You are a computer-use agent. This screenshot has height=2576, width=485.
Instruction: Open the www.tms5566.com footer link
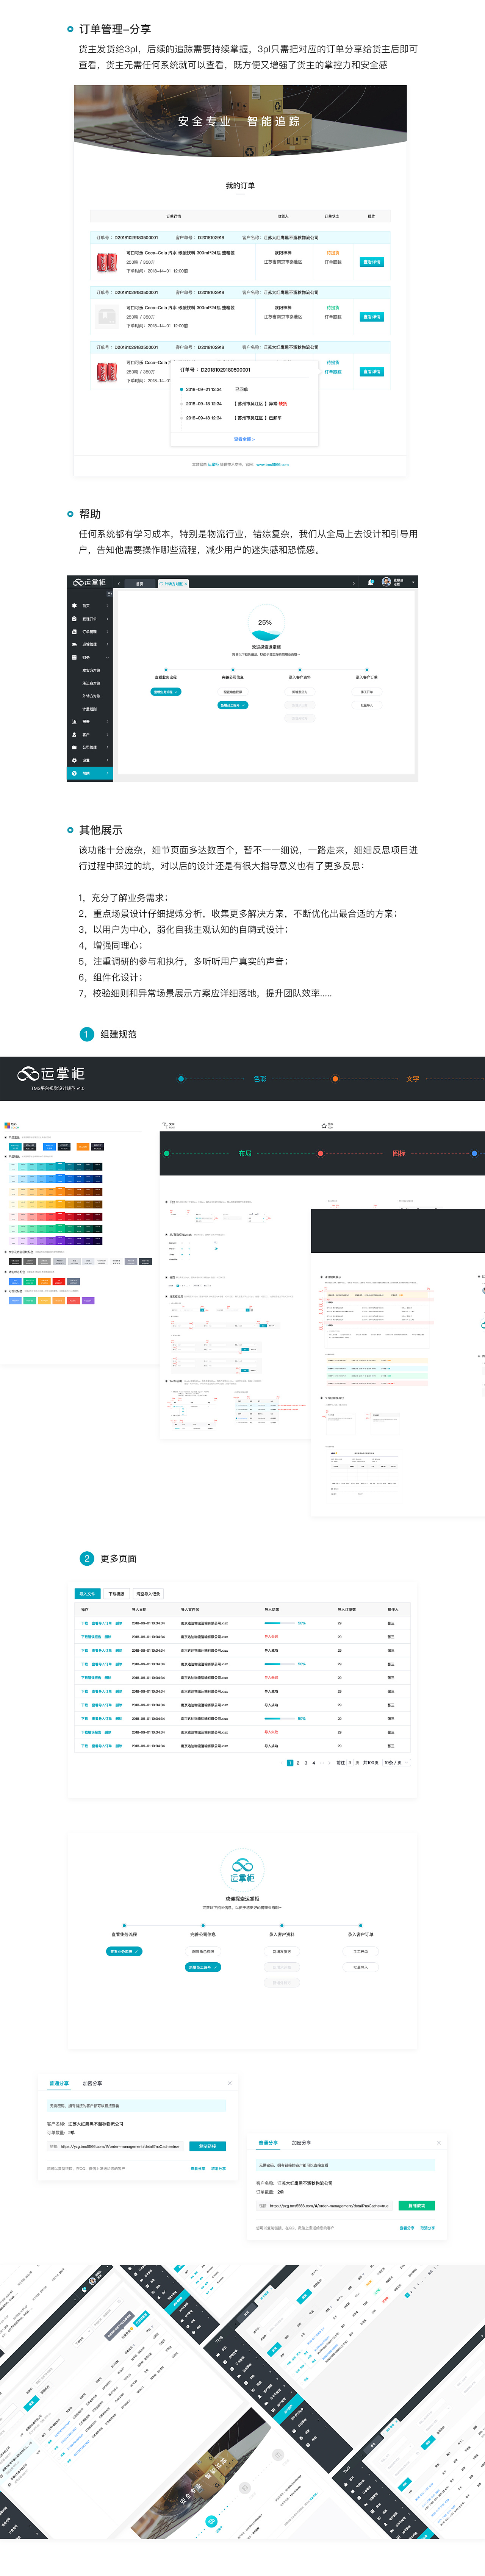272,464
